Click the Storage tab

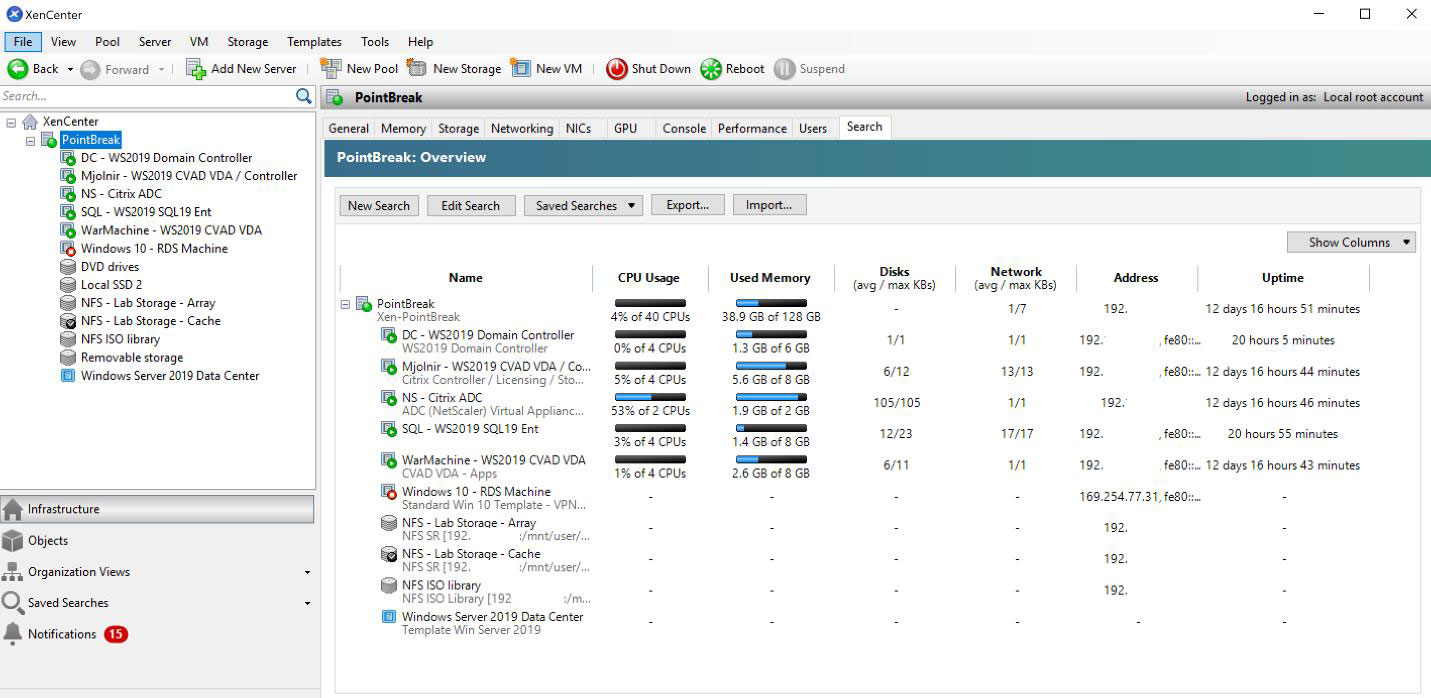coord(459,128)
